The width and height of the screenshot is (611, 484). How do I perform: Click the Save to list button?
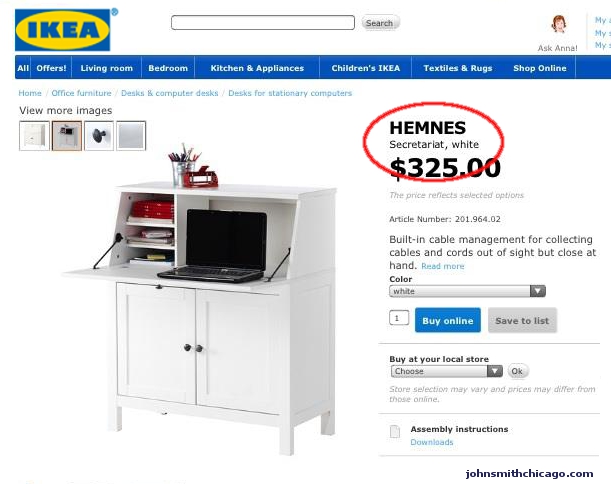(522, 320)
